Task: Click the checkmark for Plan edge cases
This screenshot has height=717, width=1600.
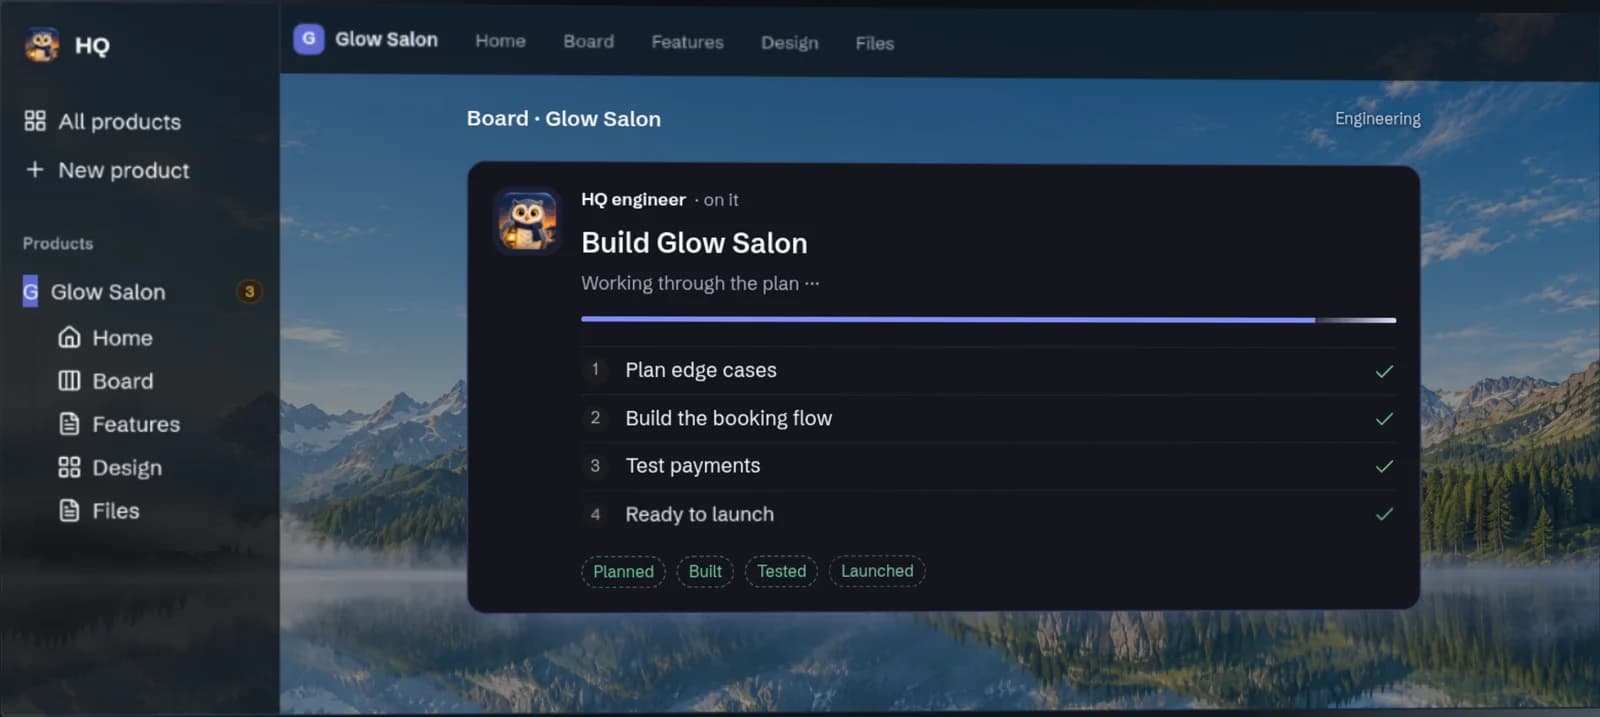Action: point(1384,371)
